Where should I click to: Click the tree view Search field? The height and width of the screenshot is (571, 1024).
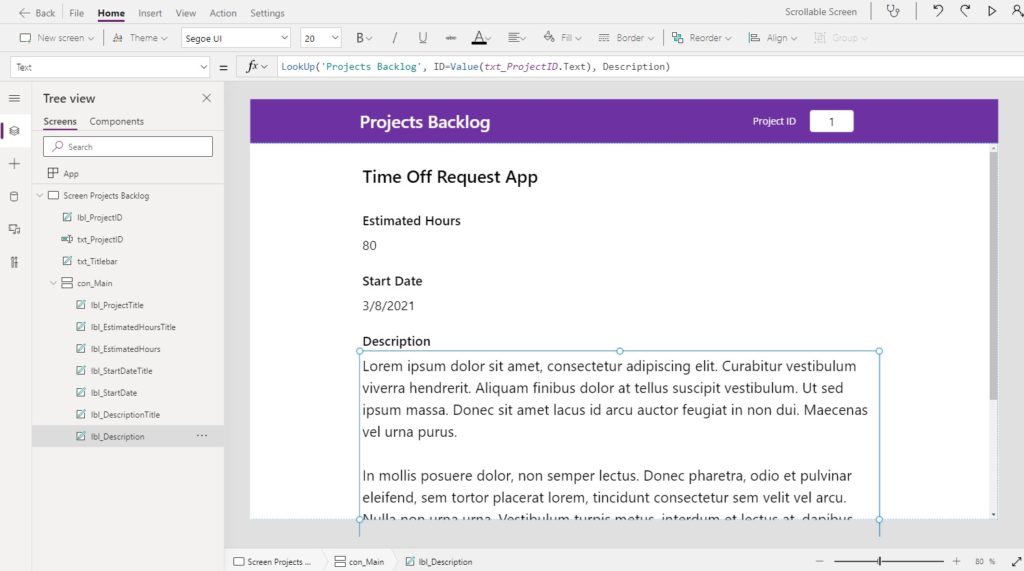pyautogui.click(x=128, y=146)
